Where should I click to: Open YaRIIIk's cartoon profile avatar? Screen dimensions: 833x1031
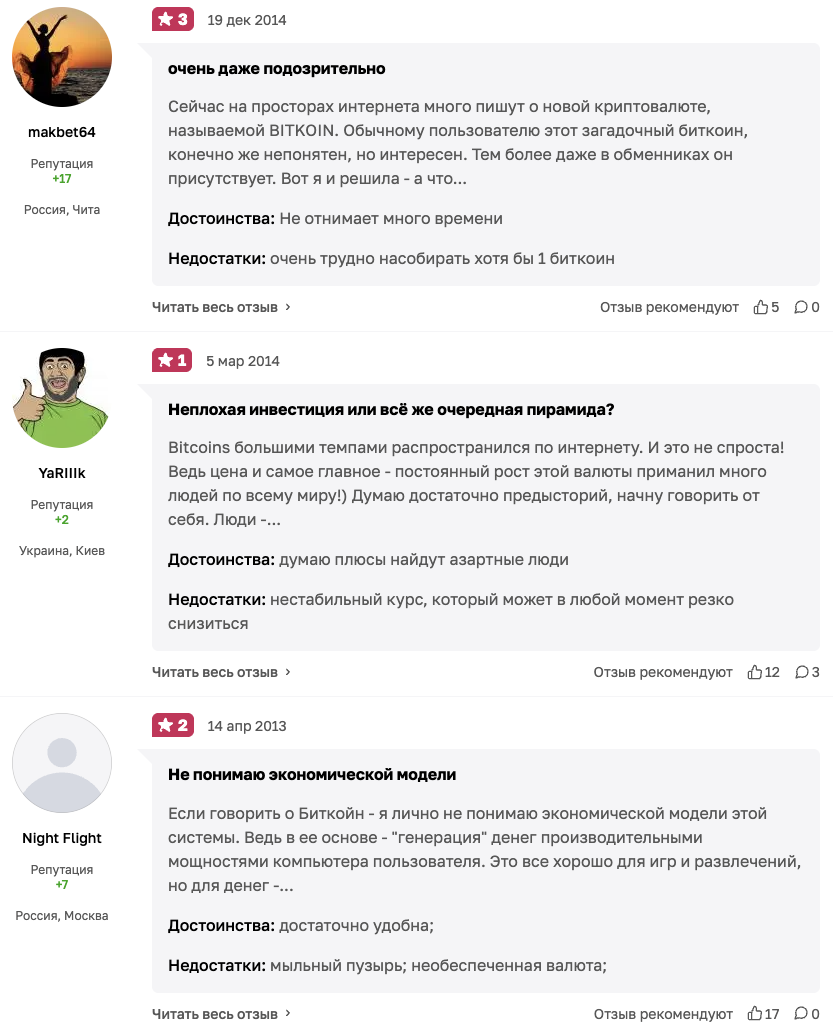(x=62, y=398)
